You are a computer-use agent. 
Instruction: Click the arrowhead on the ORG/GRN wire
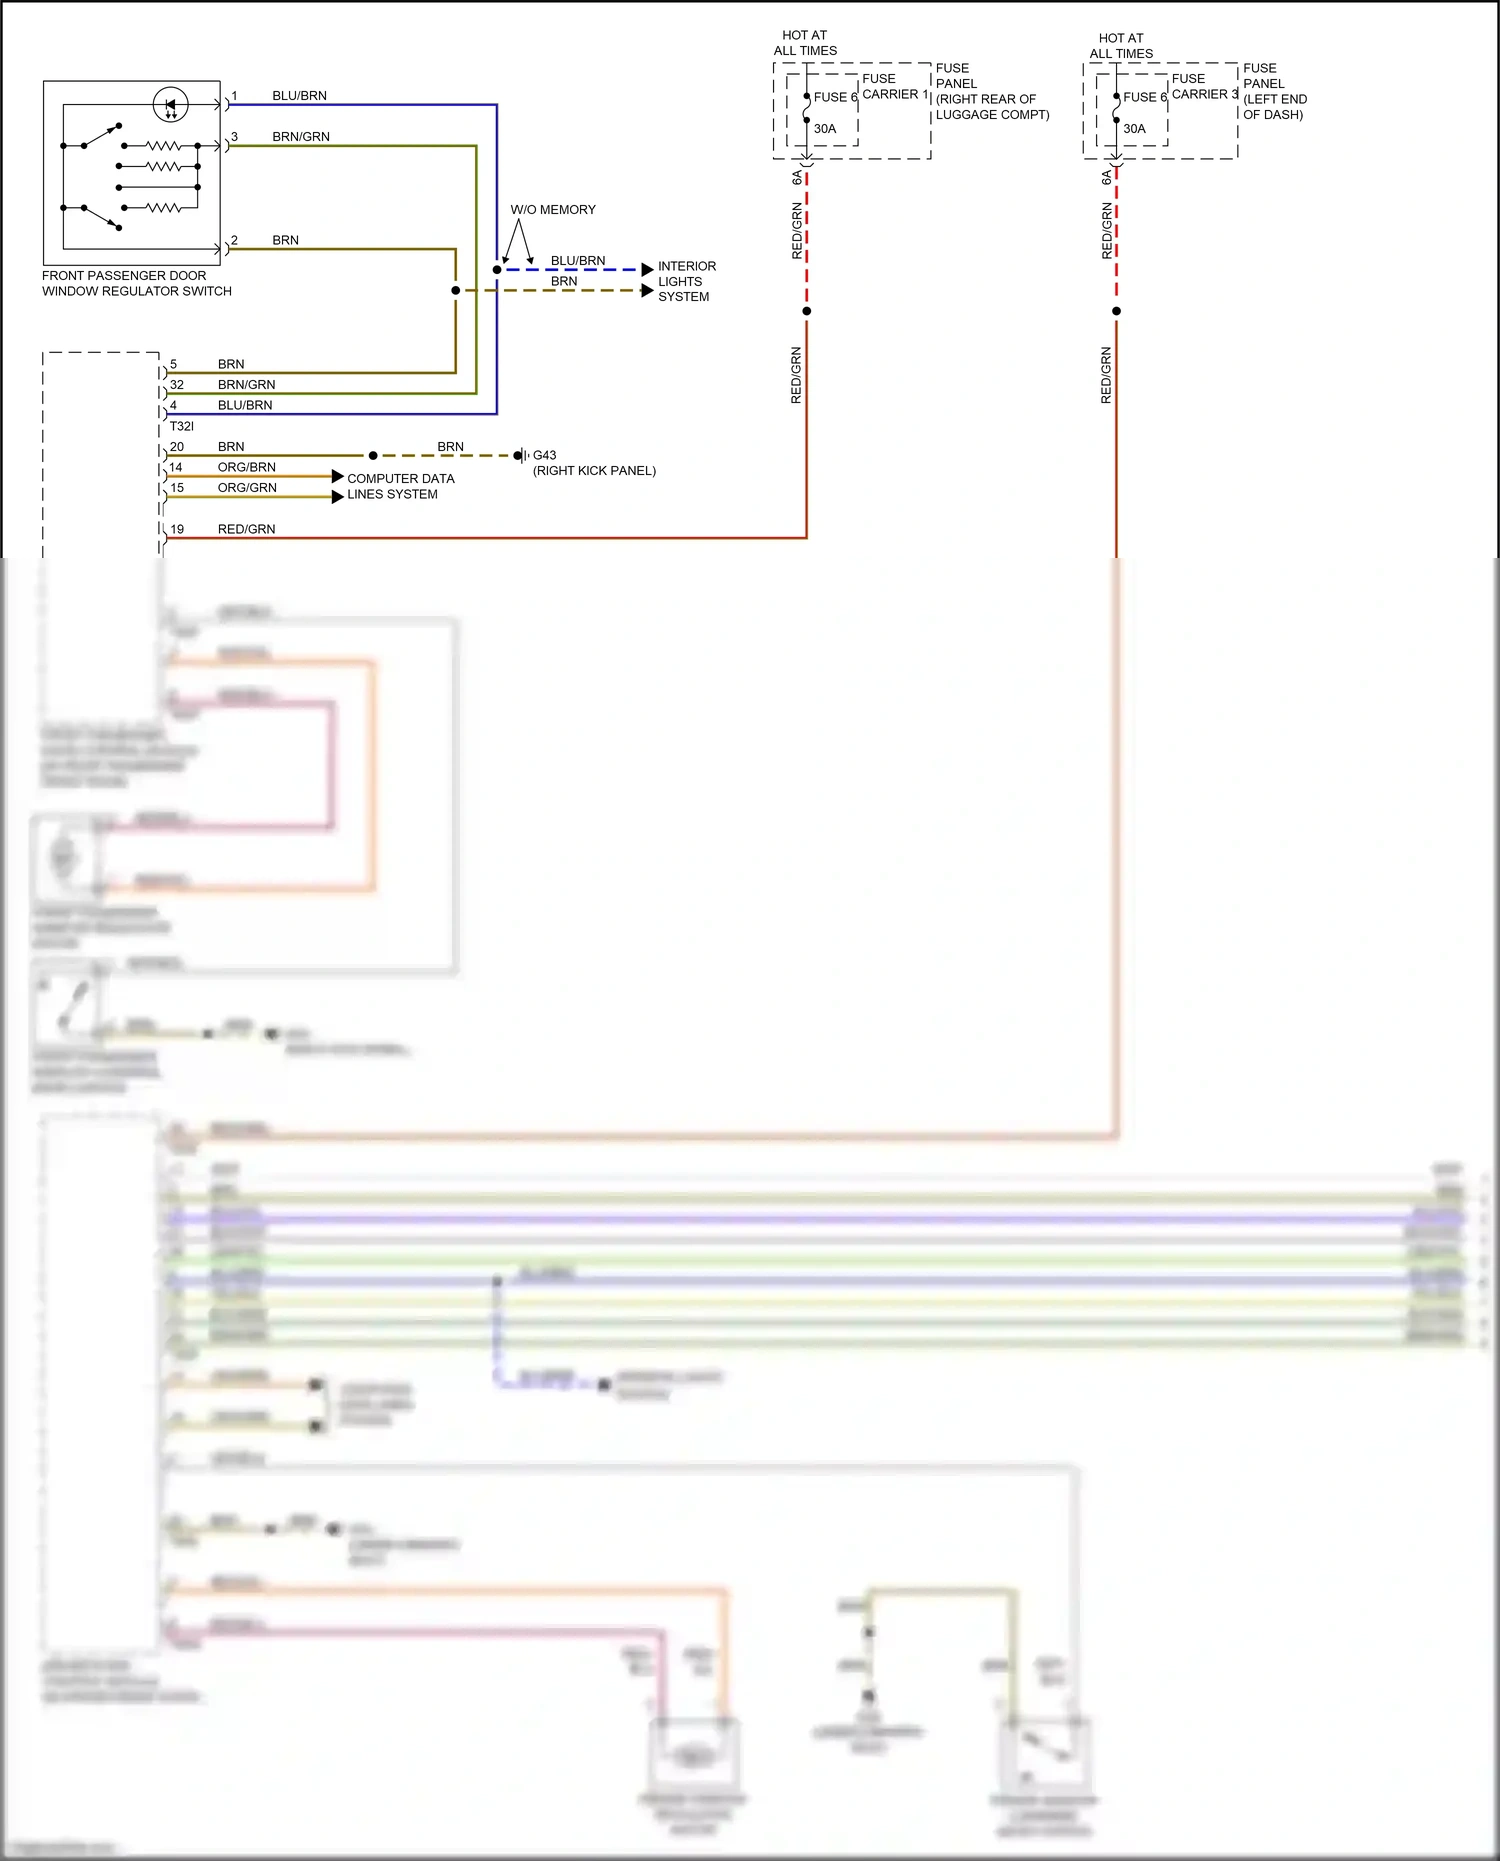tap(338, 497)
